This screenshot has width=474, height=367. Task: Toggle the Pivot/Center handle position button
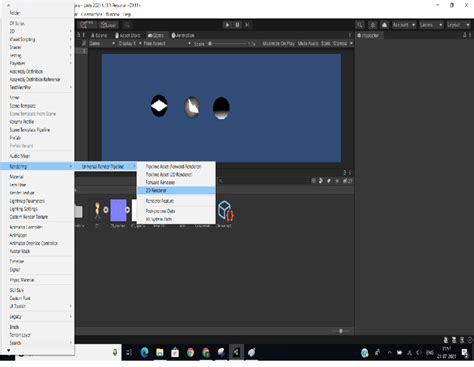pos(86,25)
